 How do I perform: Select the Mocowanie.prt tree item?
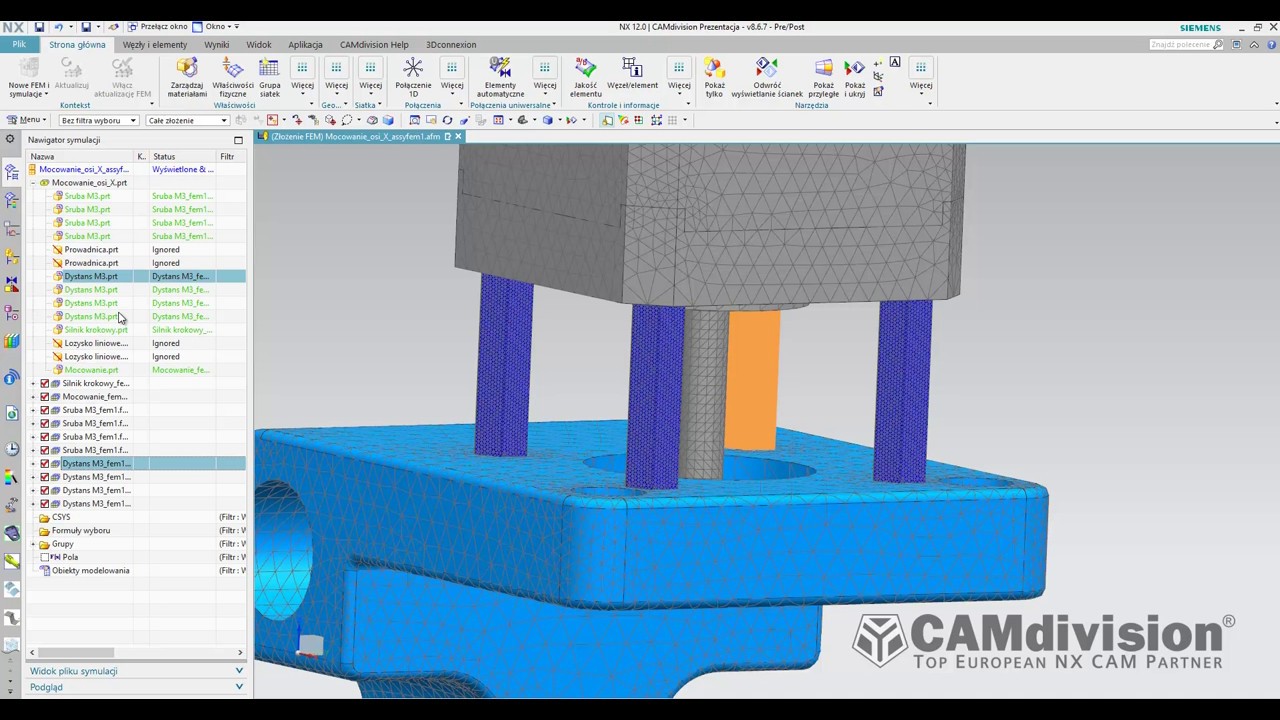coord(91,370)
